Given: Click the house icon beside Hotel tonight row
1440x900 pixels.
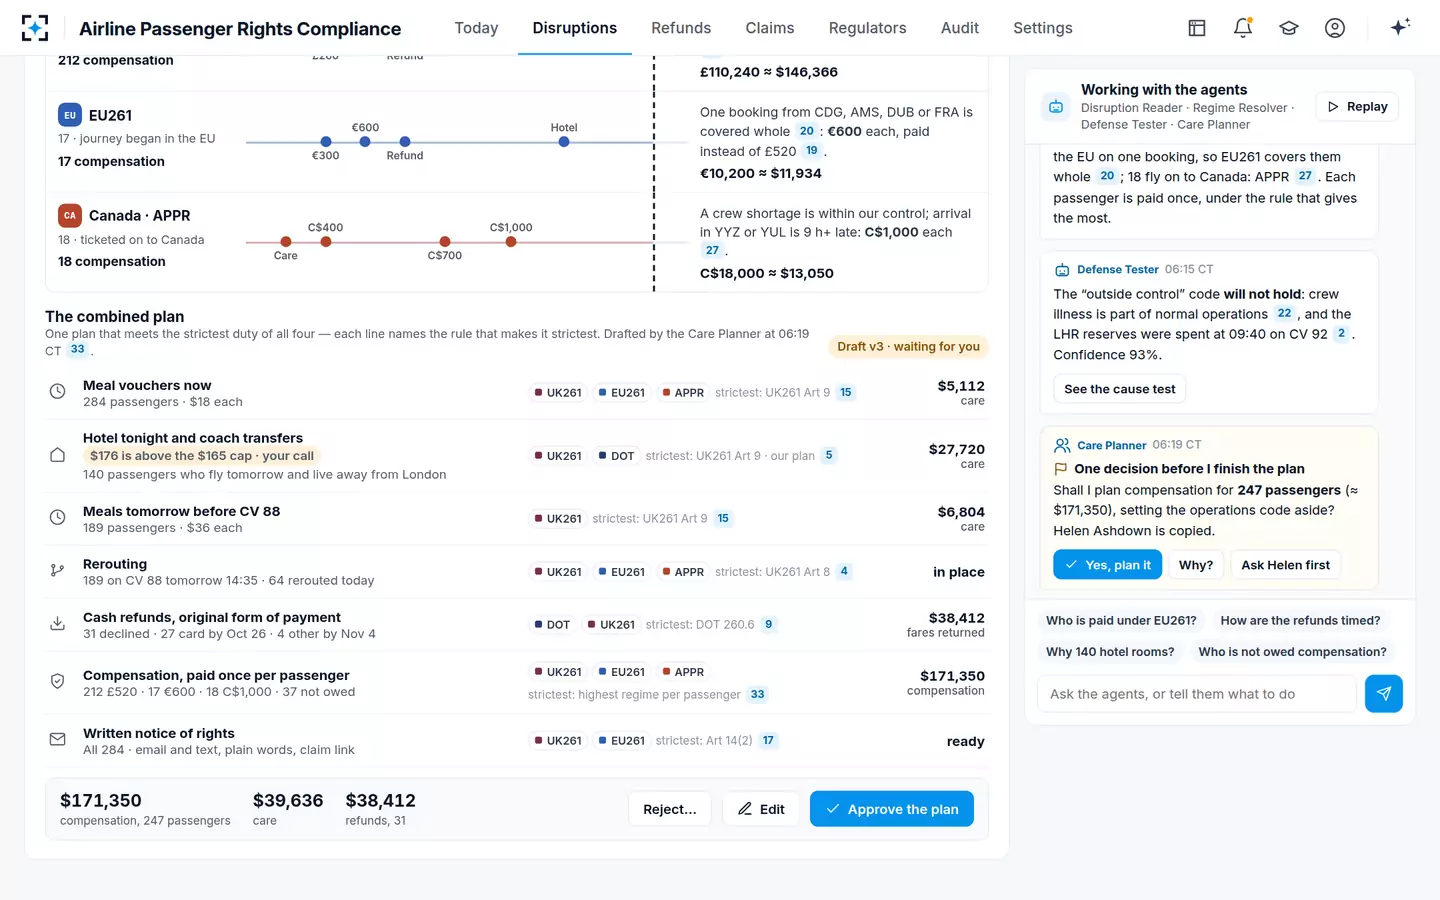Looking at the screenshot, I should 58,455.
